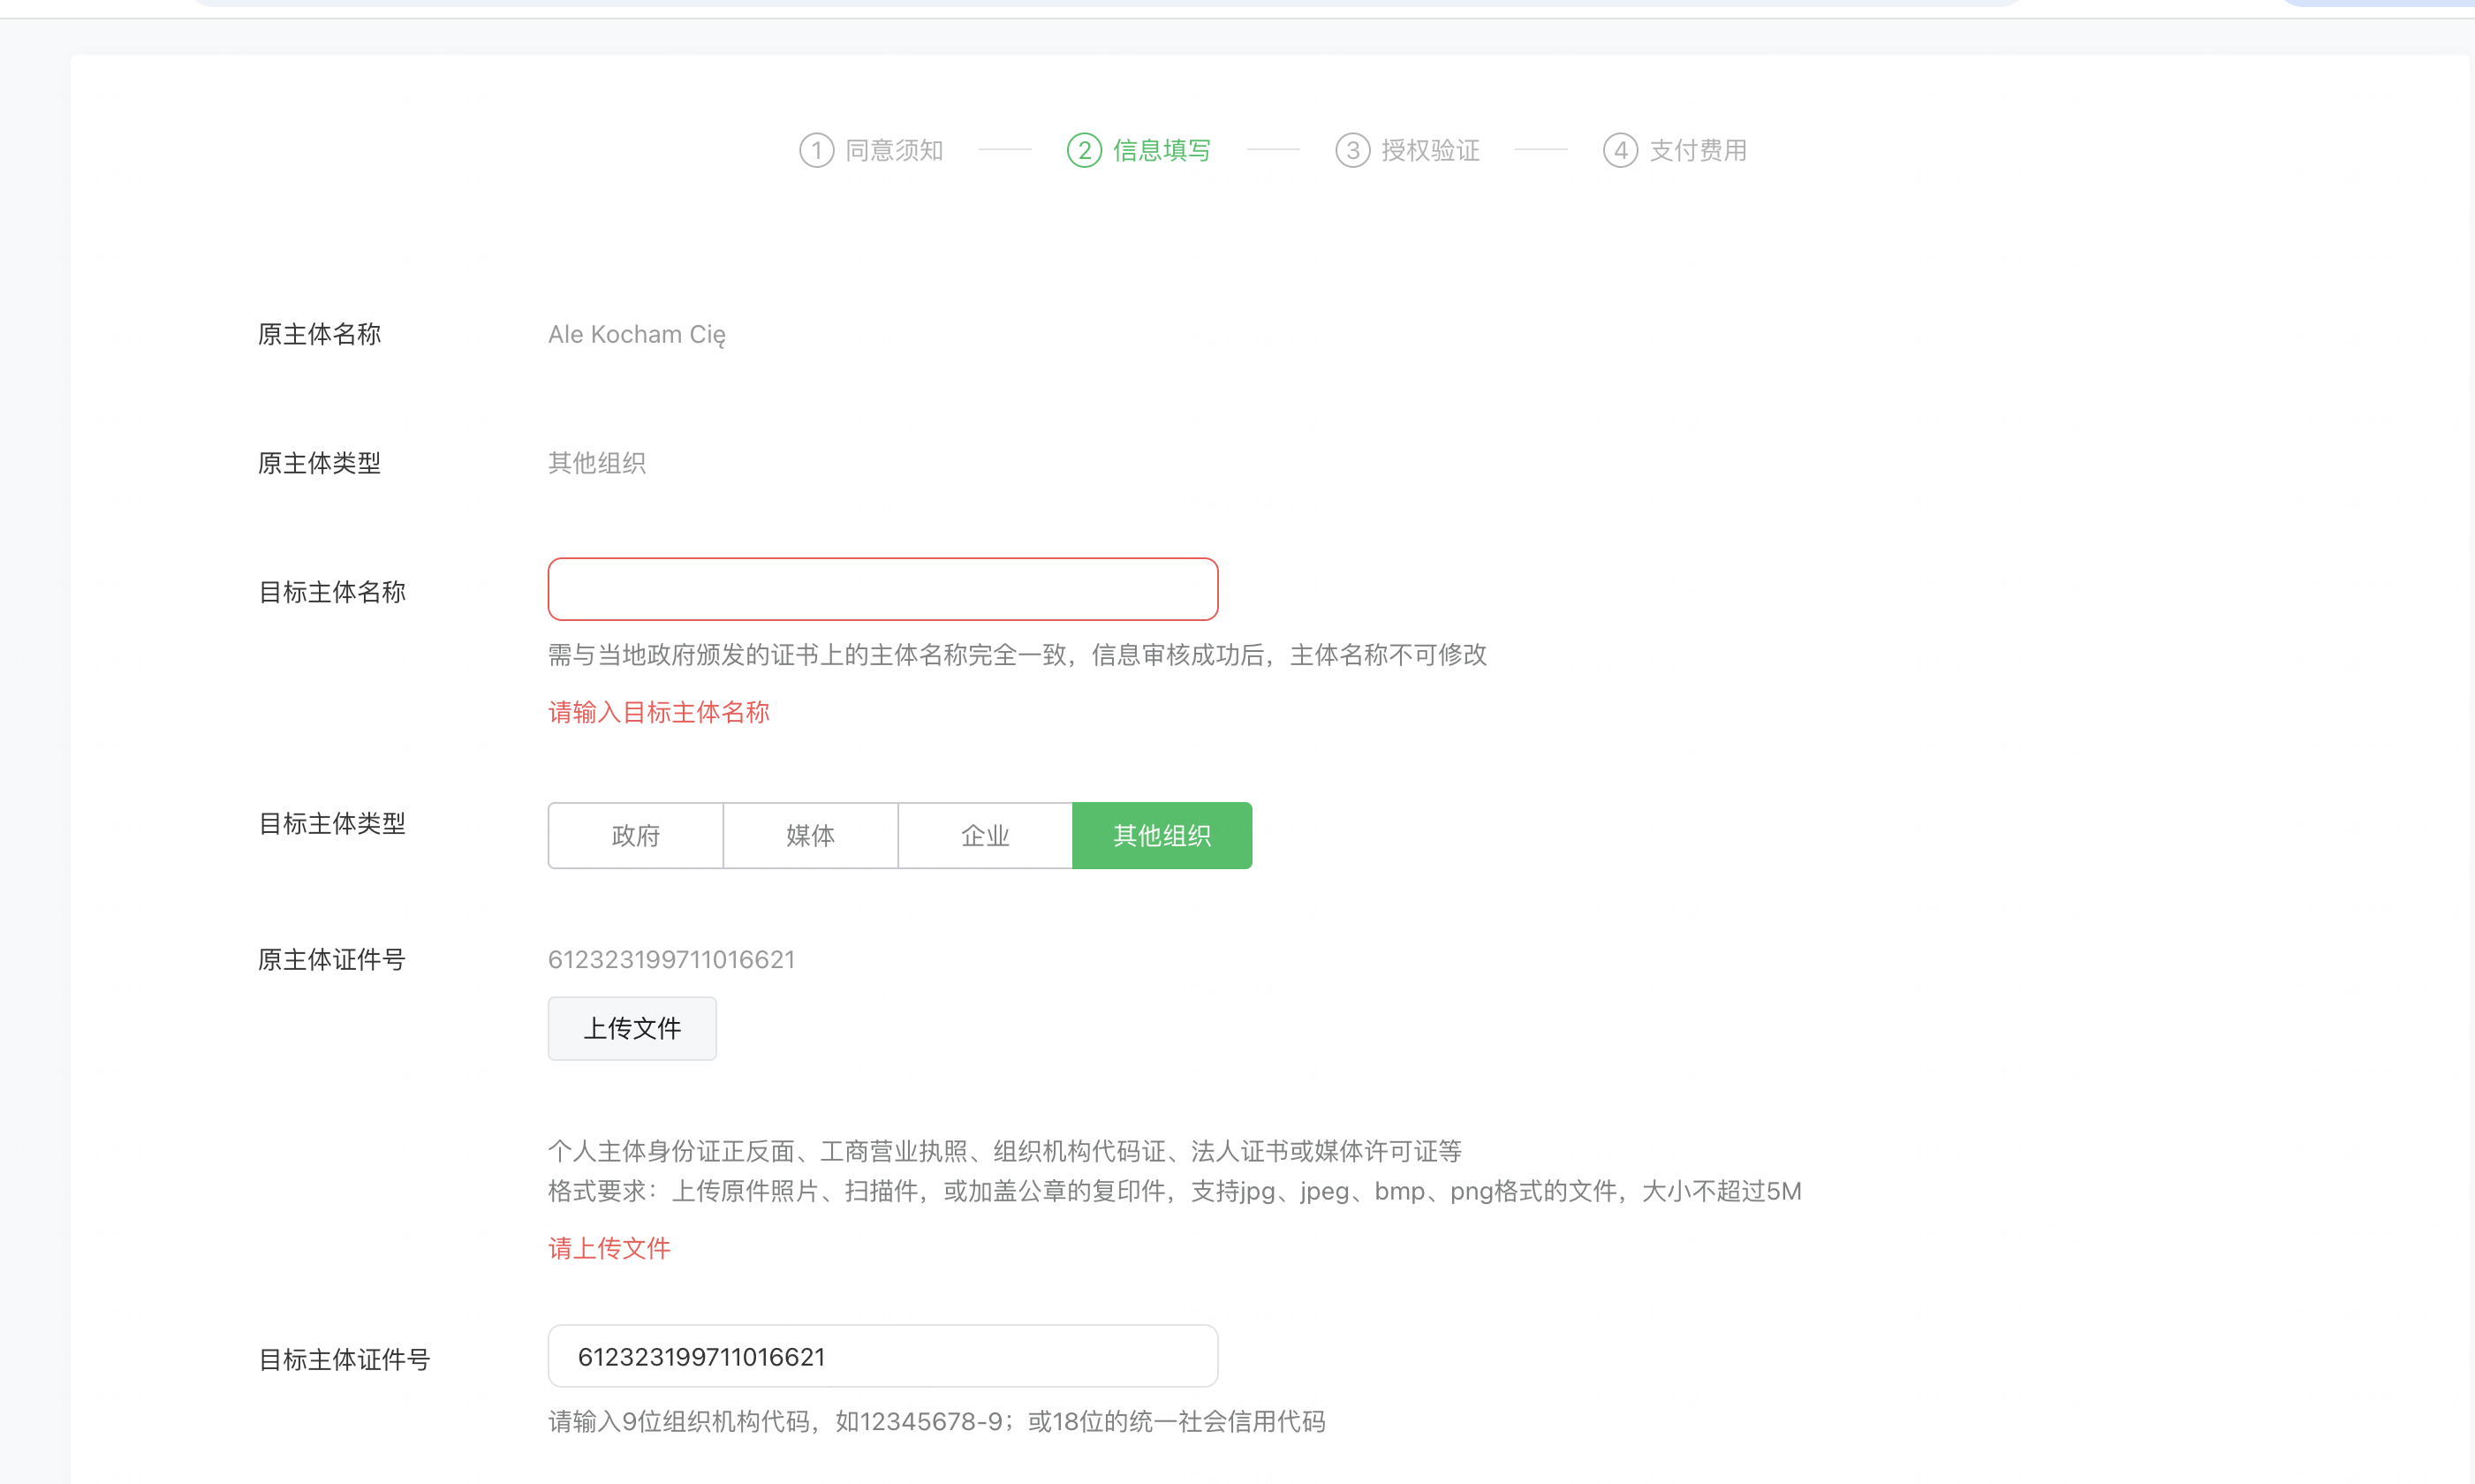The height and width of the screenshot is (1484, 2475).
Task: Click the 支付费用 step label
Action: pos(1698,151)
